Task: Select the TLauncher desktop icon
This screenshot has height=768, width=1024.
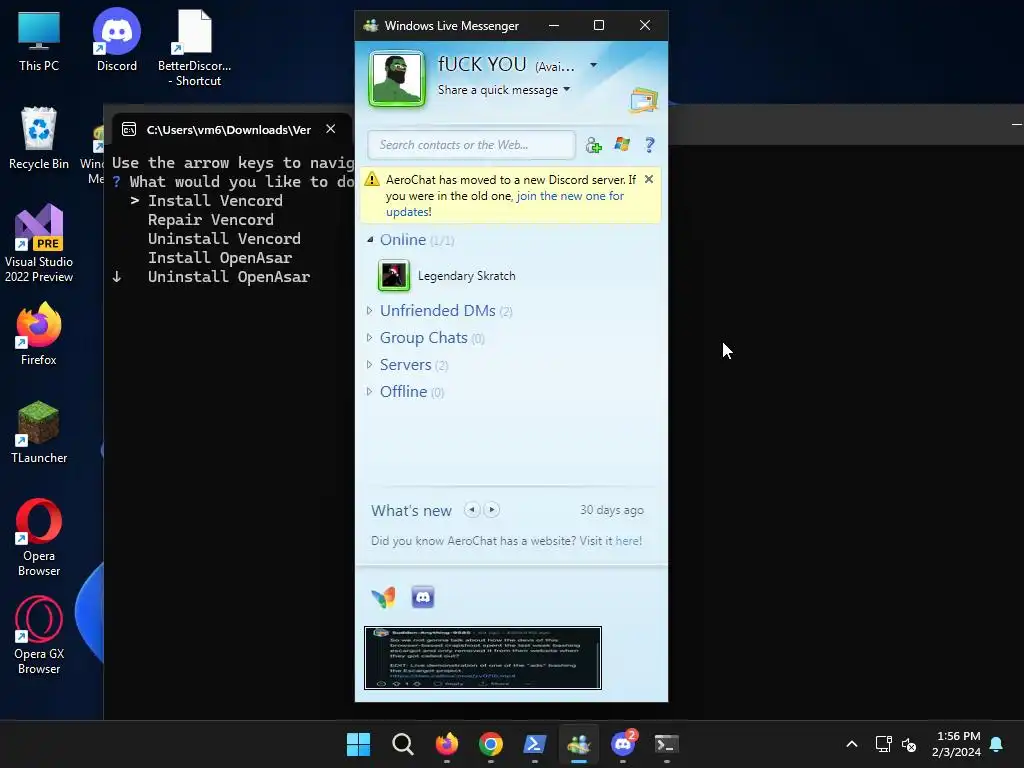Action: (x=39, y=432)
